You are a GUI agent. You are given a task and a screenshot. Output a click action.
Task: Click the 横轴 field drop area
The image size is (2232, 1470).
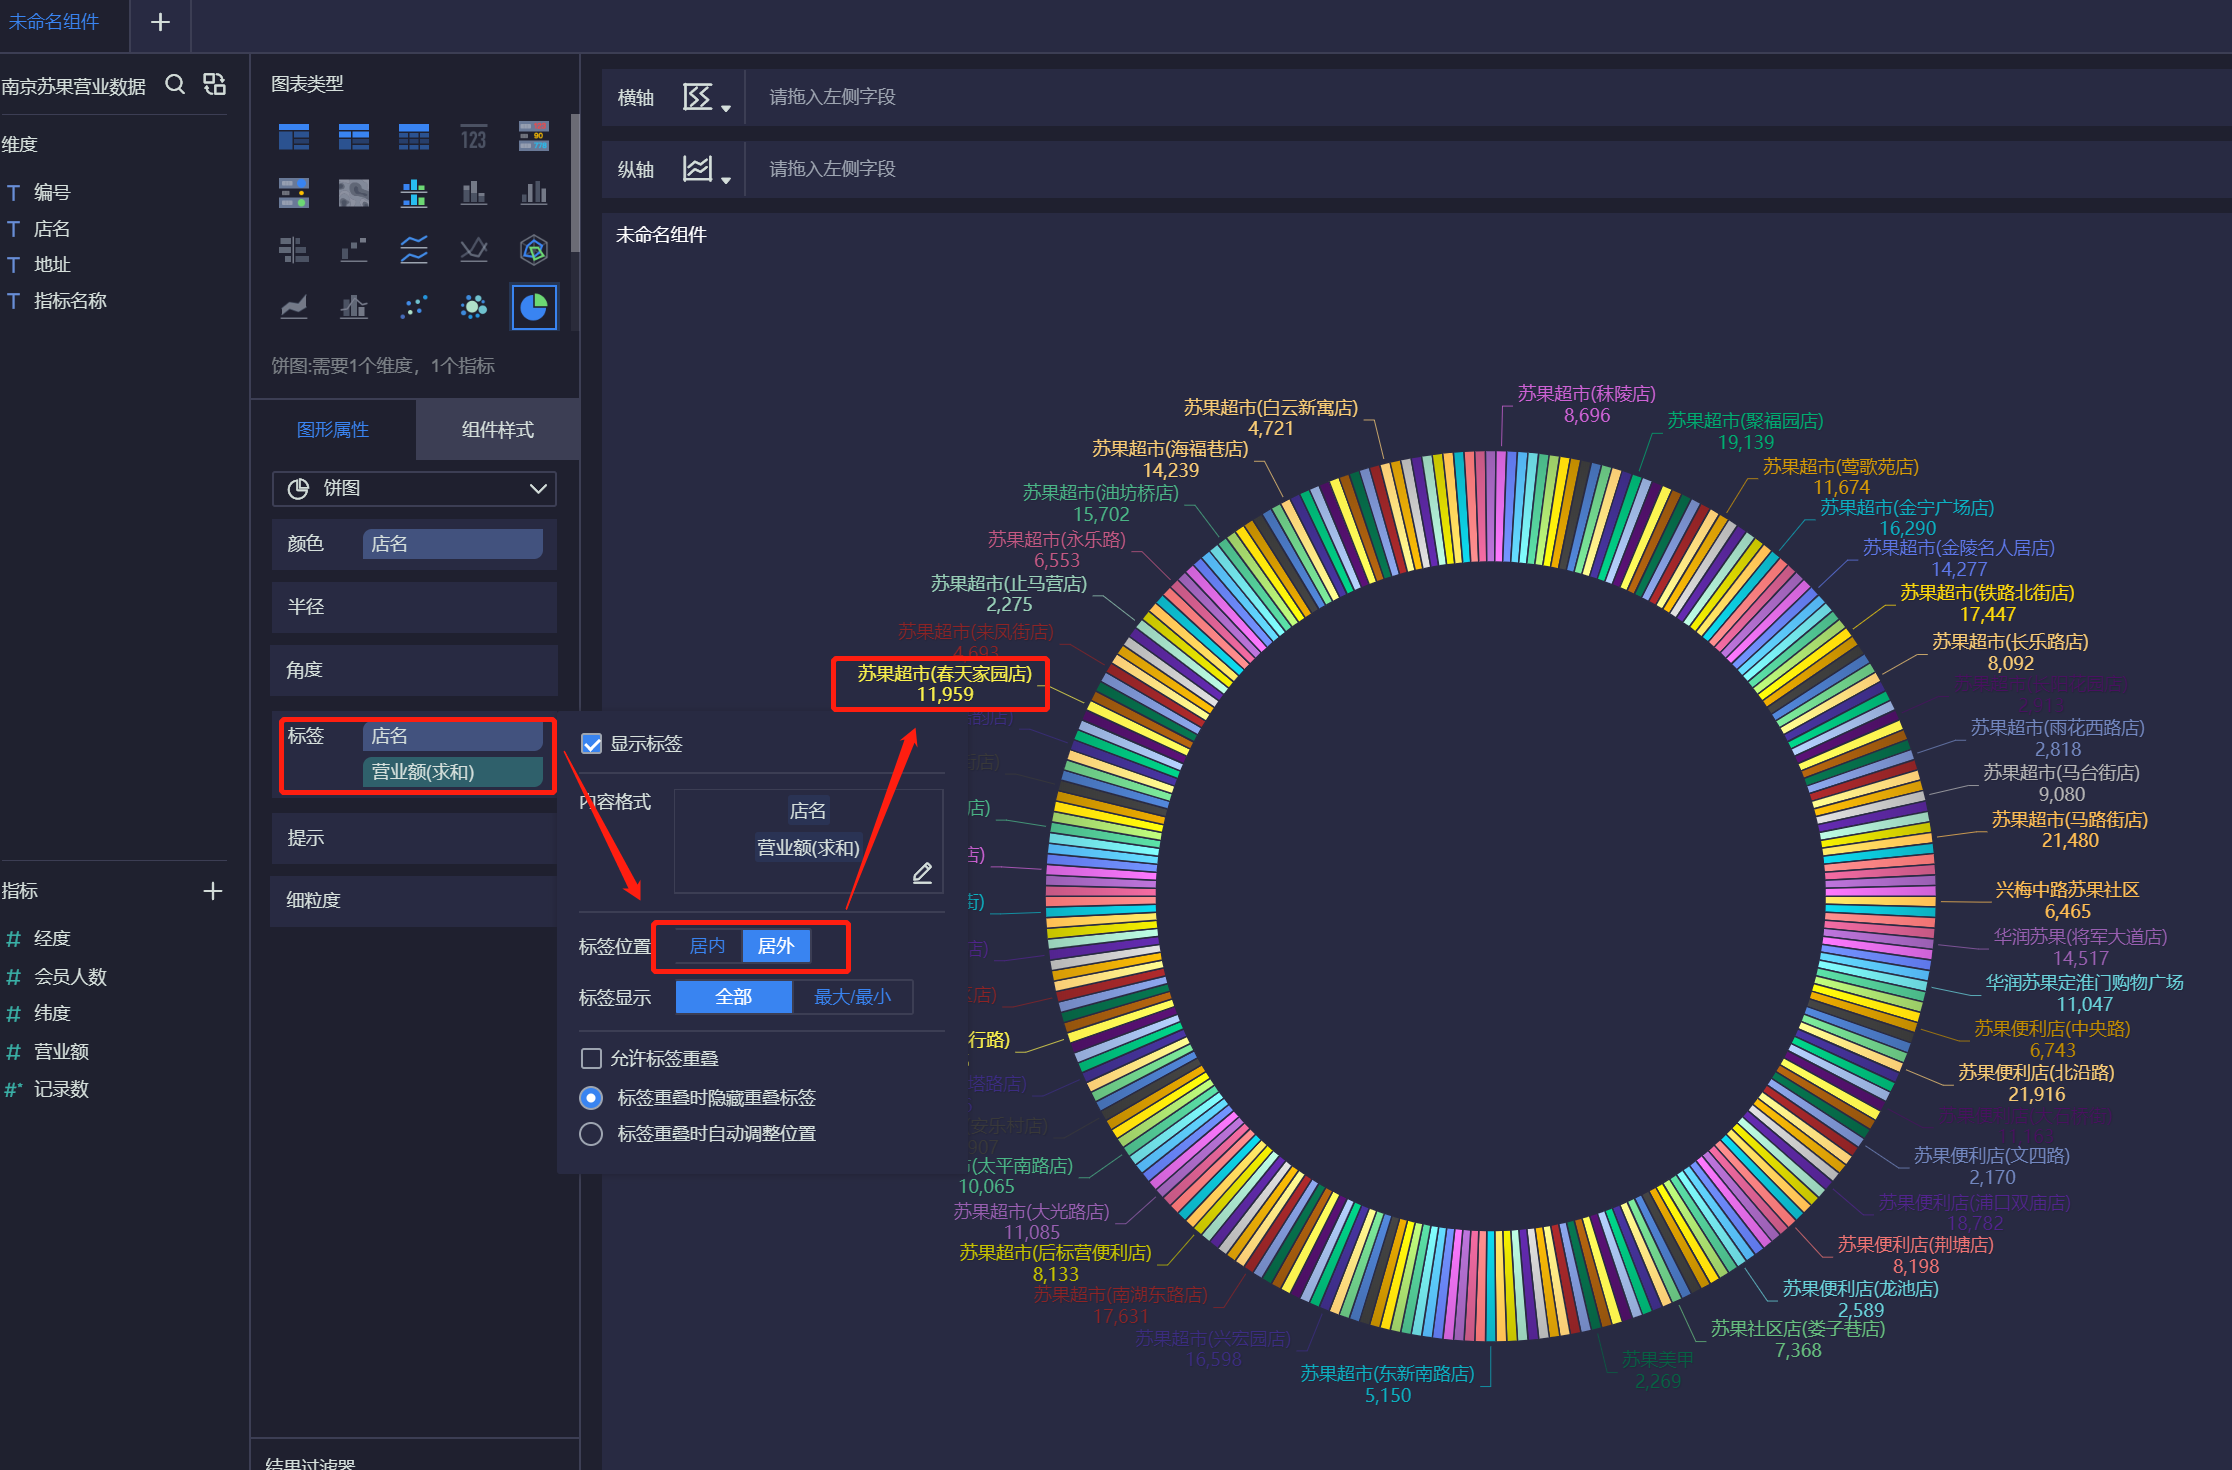coord(1488,98)
